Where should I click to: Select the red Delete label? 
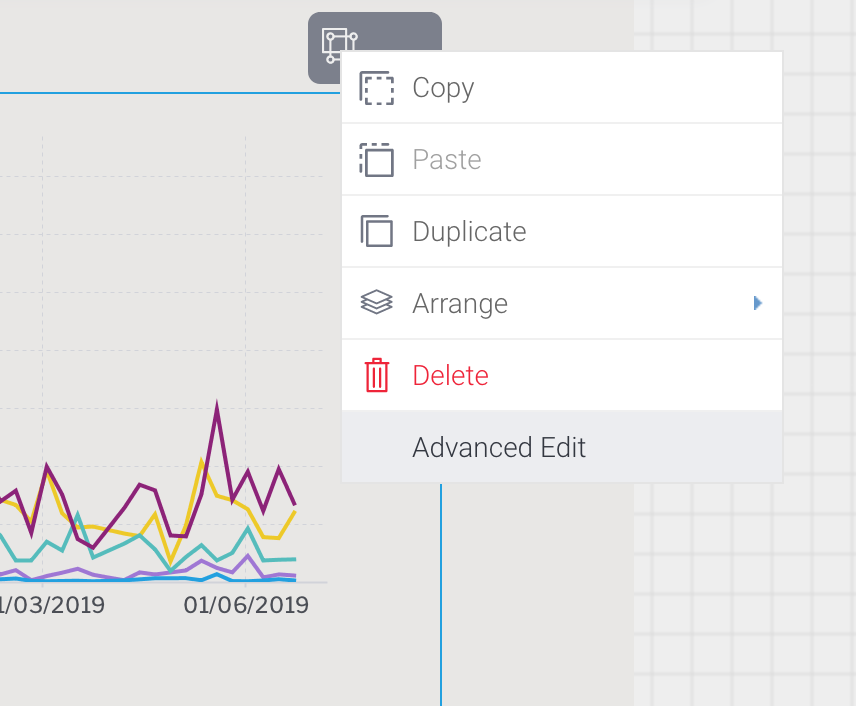(x=451, y=376)
